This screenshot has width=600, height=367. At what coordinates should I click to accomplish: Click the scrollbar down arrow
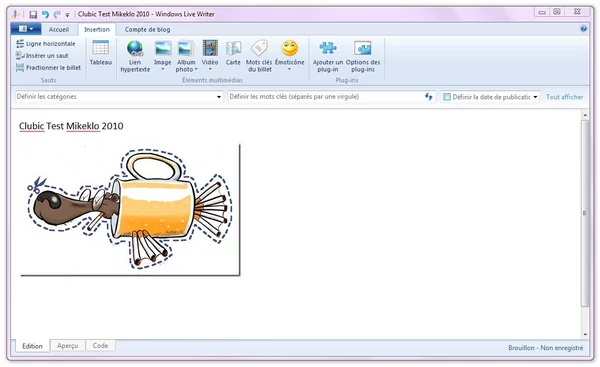pos(585,334)
